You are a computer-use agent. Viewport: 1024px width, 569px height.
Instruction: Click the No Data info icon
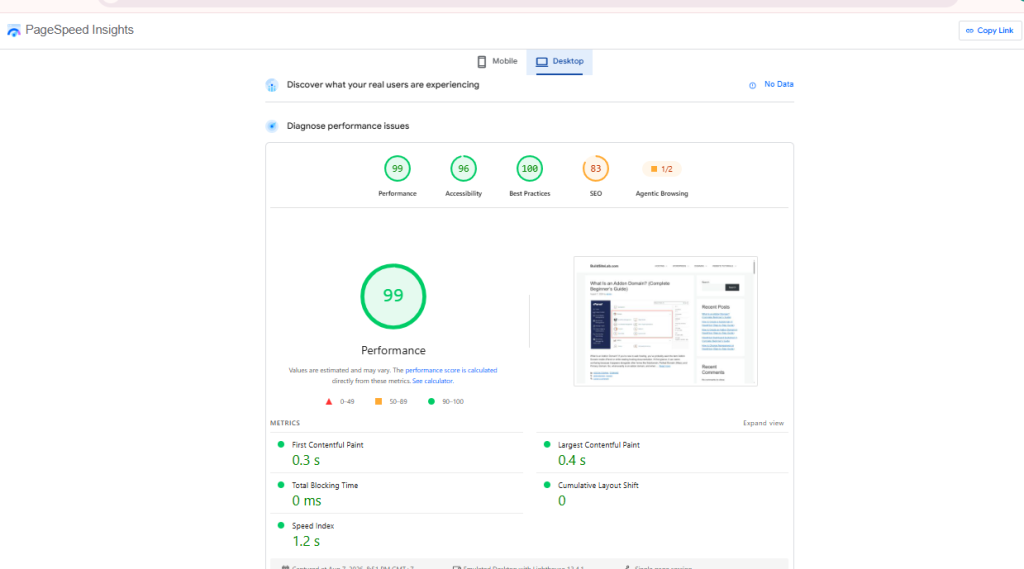point(752,85)
